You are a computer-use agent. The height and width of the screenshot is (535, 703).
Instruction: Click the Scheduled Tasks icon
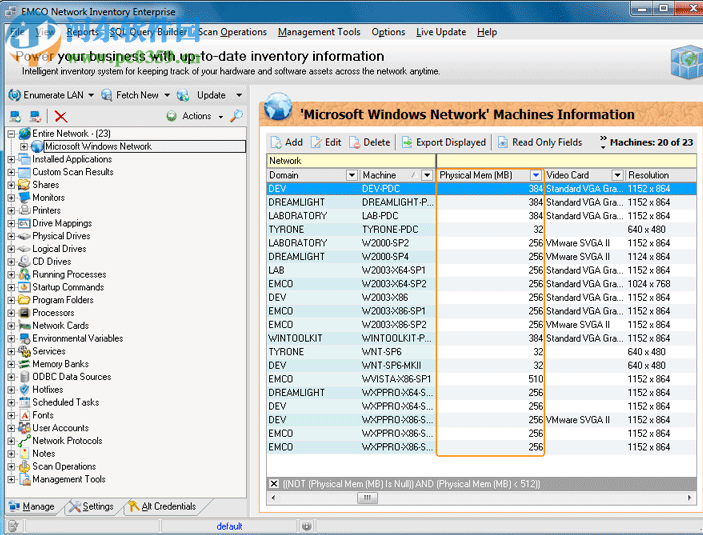pos(24,402)
